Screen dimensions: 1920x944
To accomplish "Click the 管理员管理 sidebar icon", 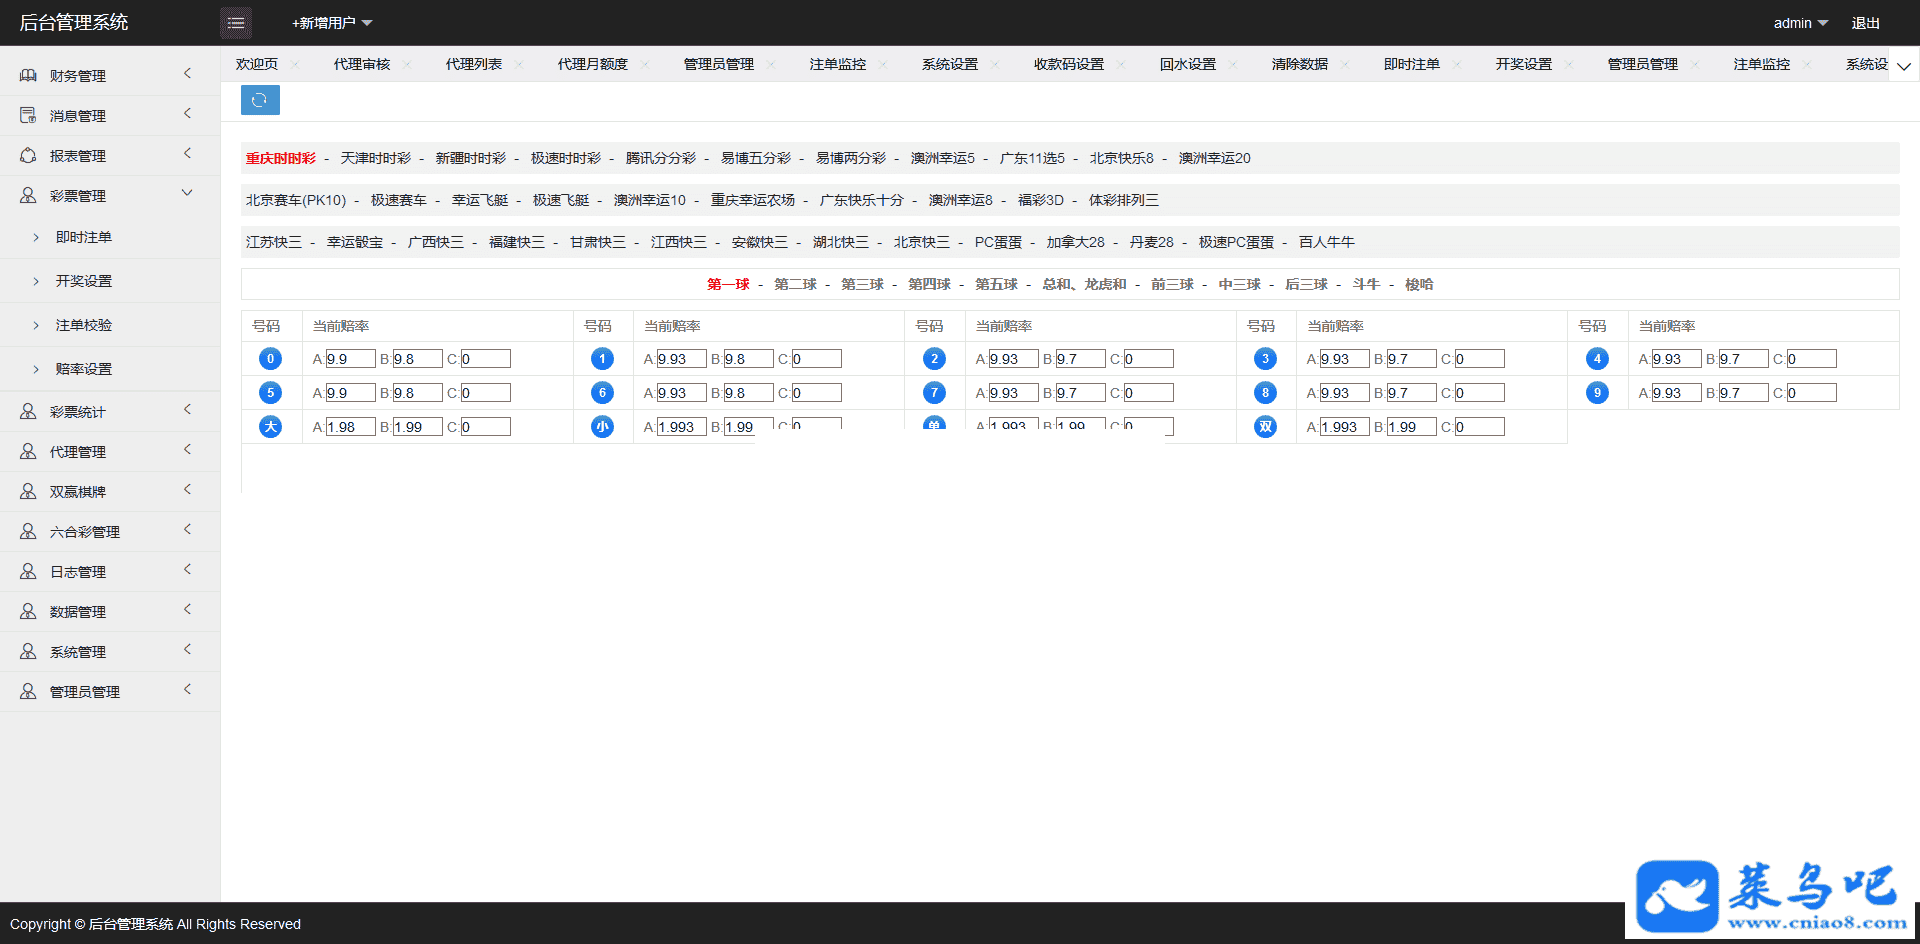I will coord(28,691).
